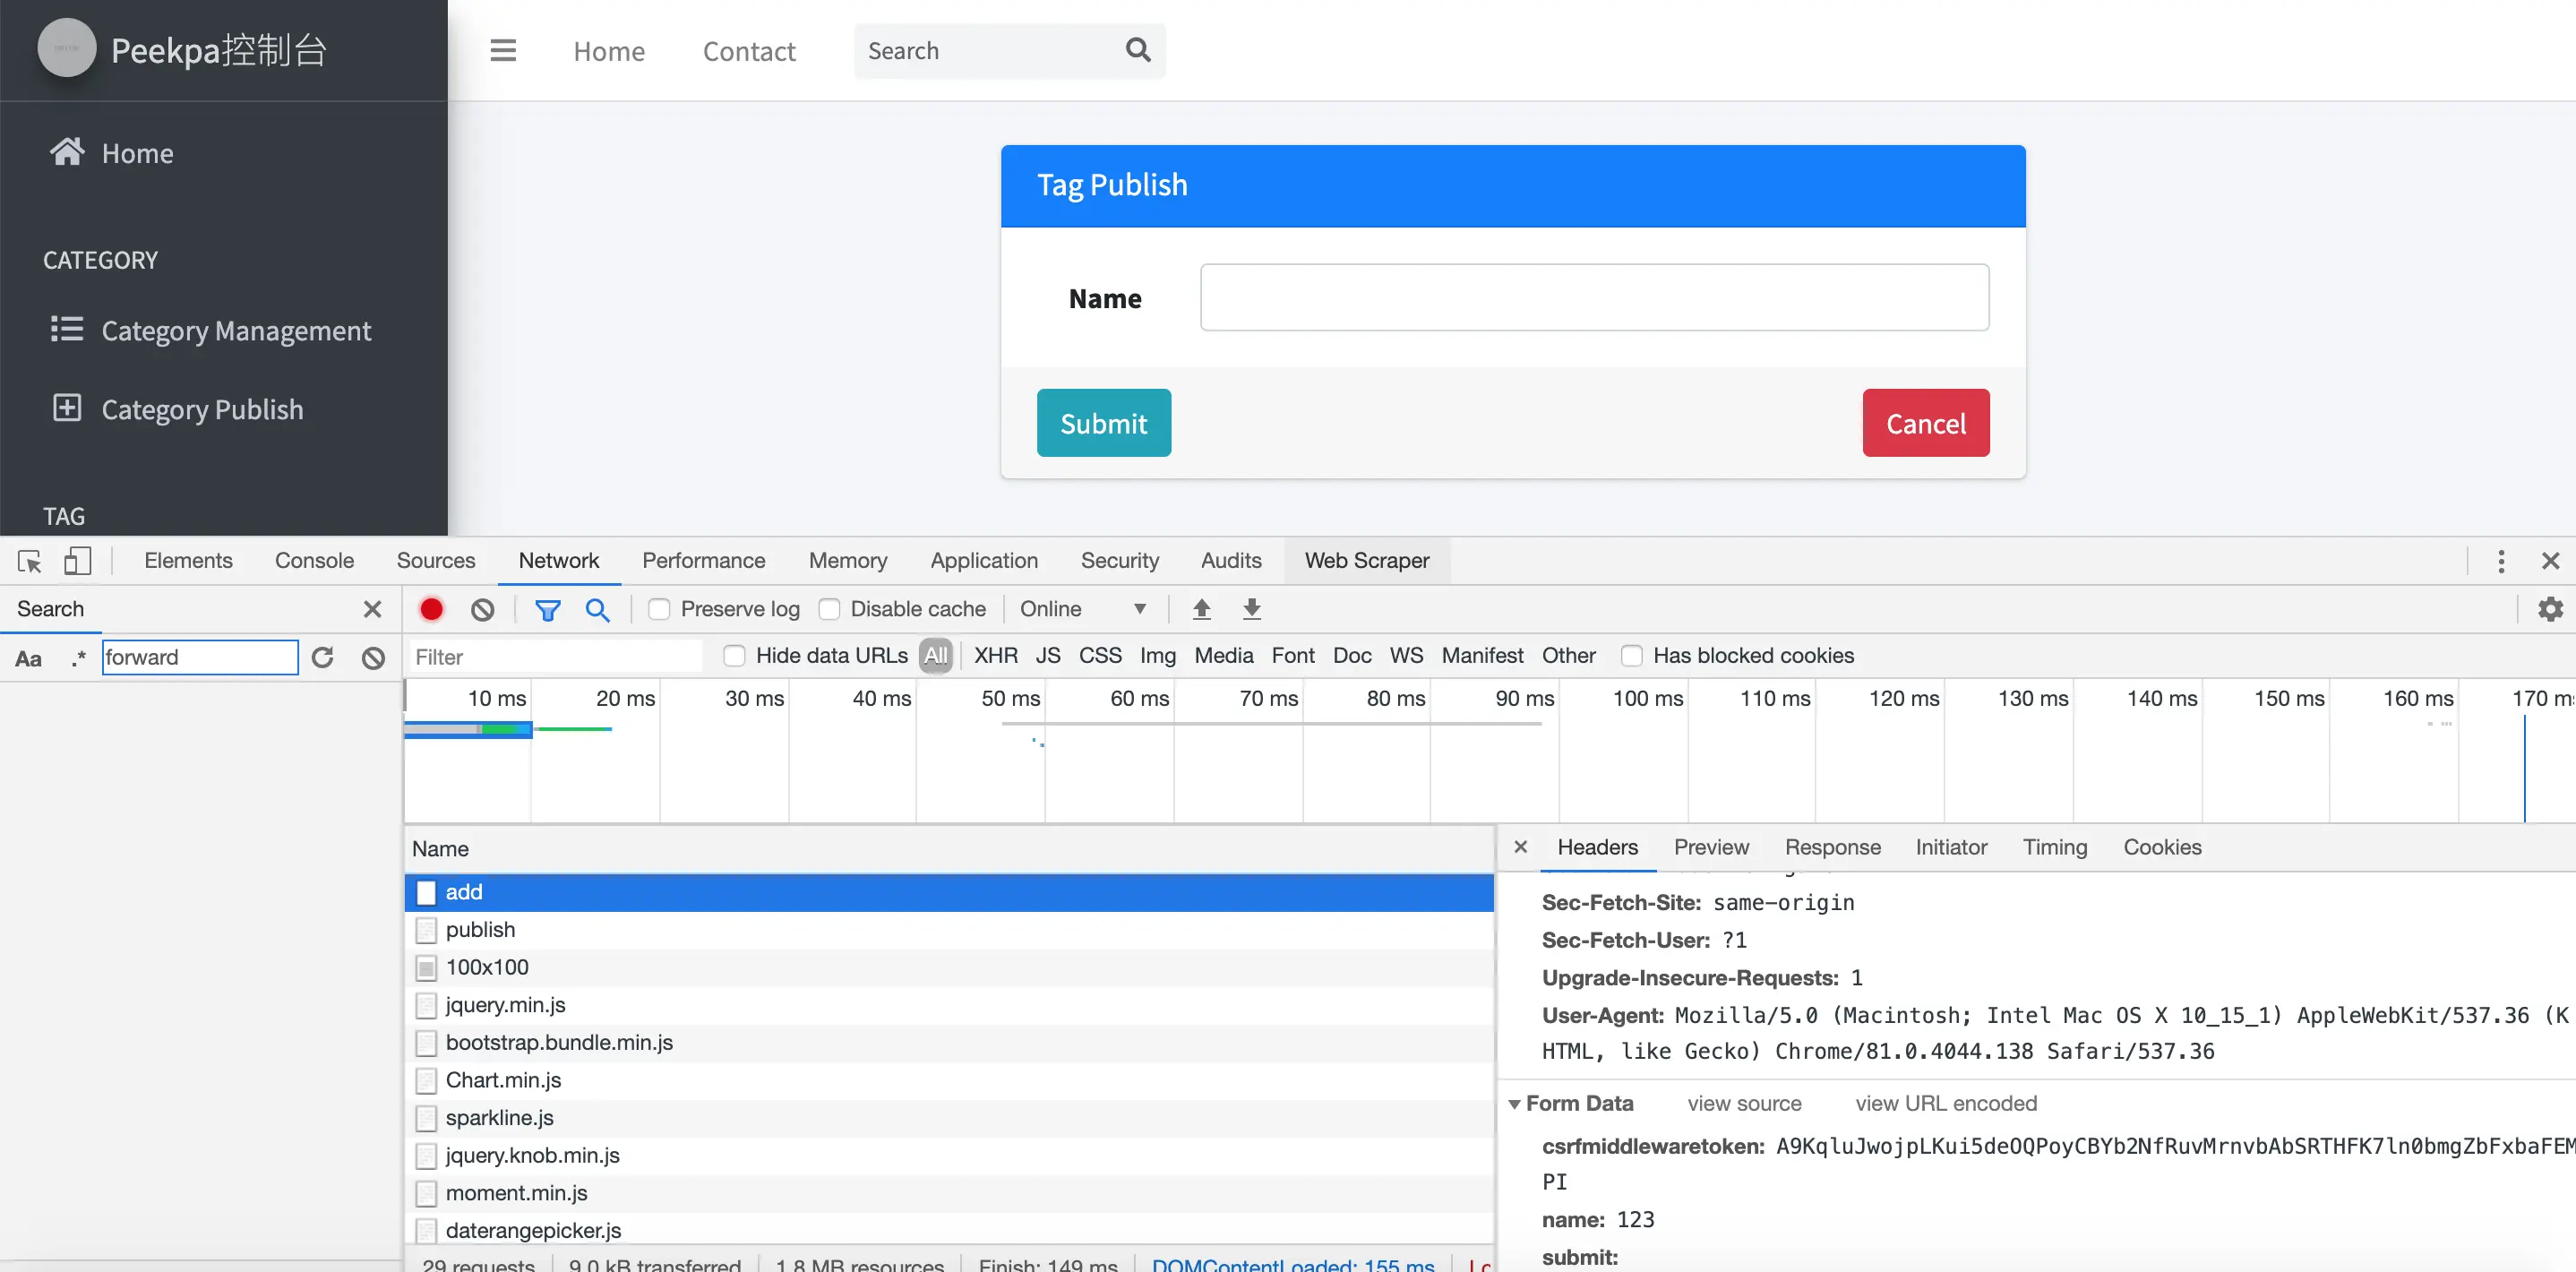Collapse the Form Data section
The height and width of the screenshot is (1272, 2576).
tap(1514, 1104)
